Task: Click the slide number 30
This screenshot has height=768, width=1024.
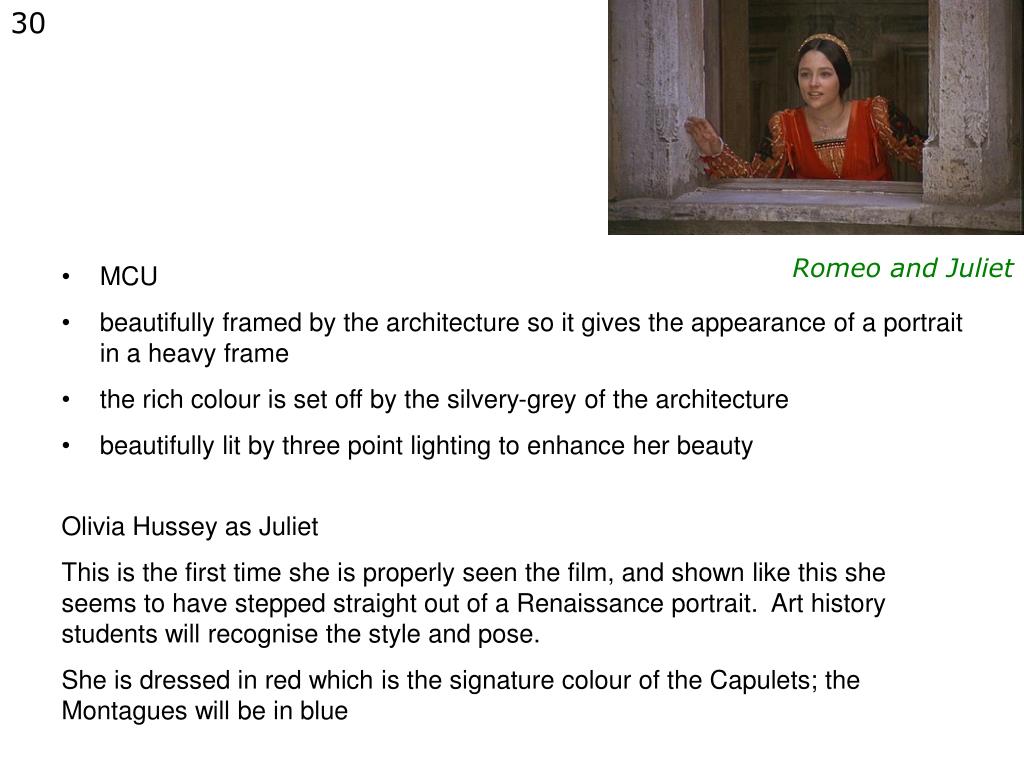Action: (x=28, y=24)
